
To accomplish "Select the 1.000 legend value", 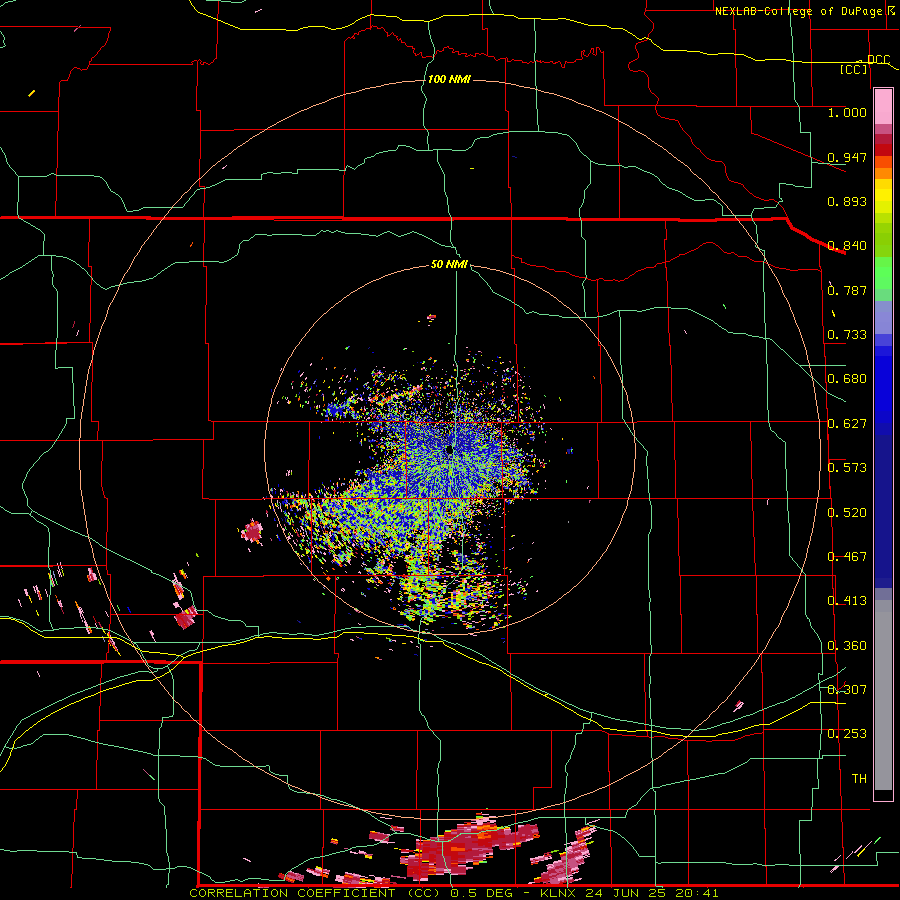I will 847,112.
